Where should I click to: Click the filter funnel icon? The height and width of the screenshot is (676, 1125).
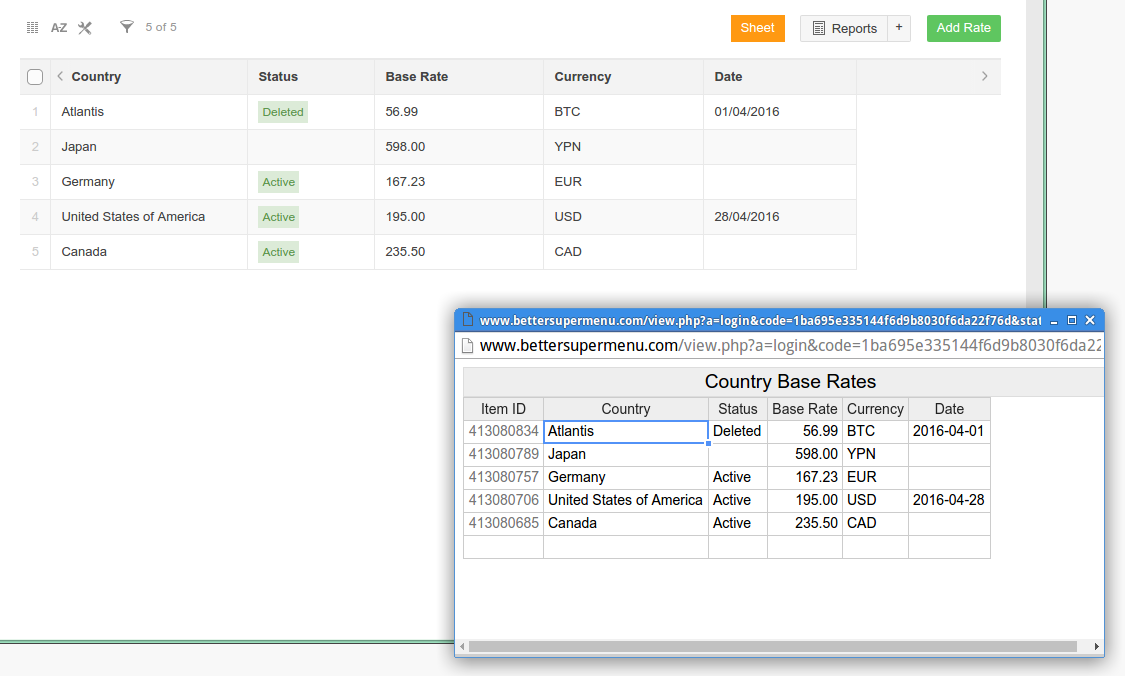(126, 27)
